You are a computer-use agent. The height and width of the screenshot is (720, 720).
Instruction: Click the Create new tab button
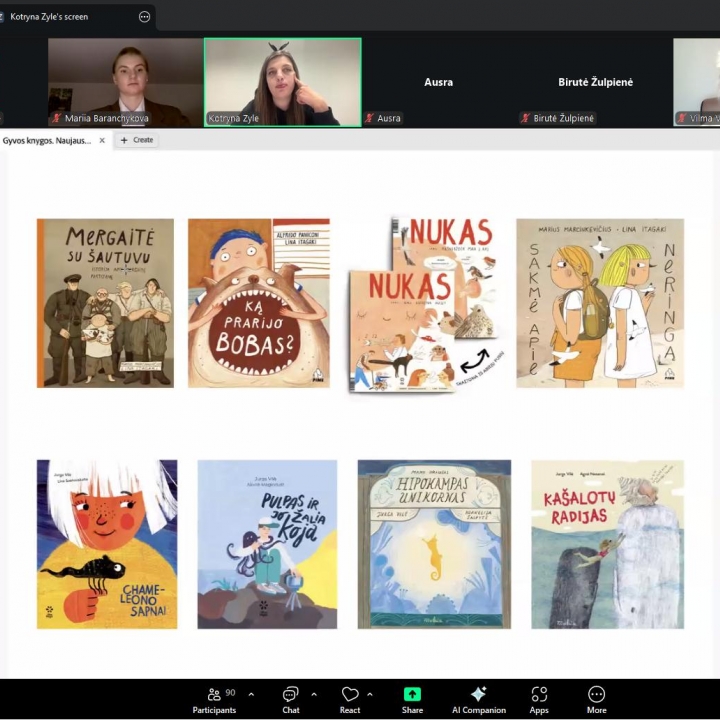tap(137, 140)
